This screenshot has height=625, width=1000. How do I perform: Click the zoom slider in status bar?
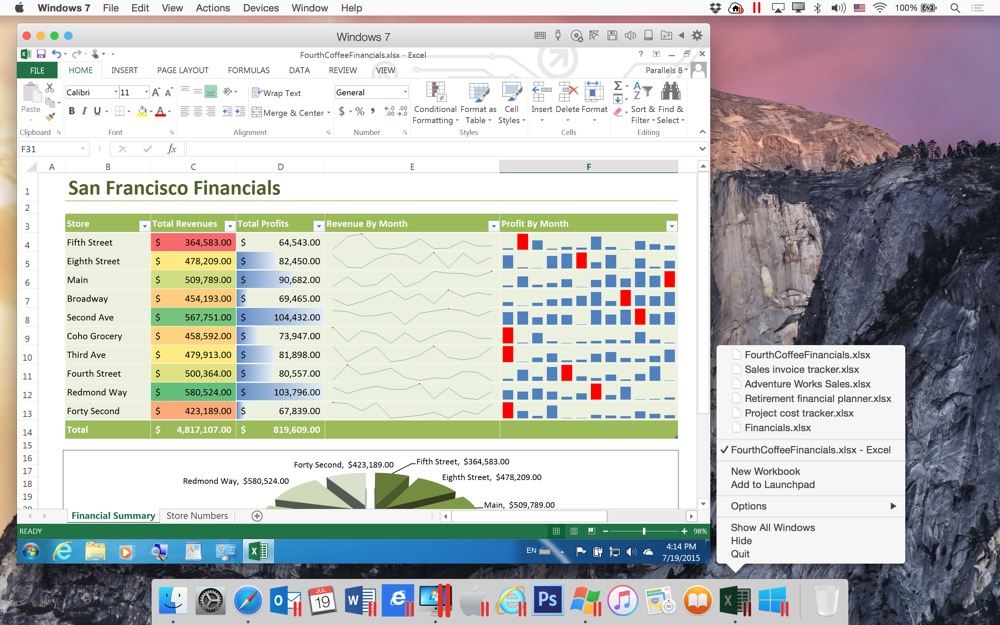(x=644, y=531)
